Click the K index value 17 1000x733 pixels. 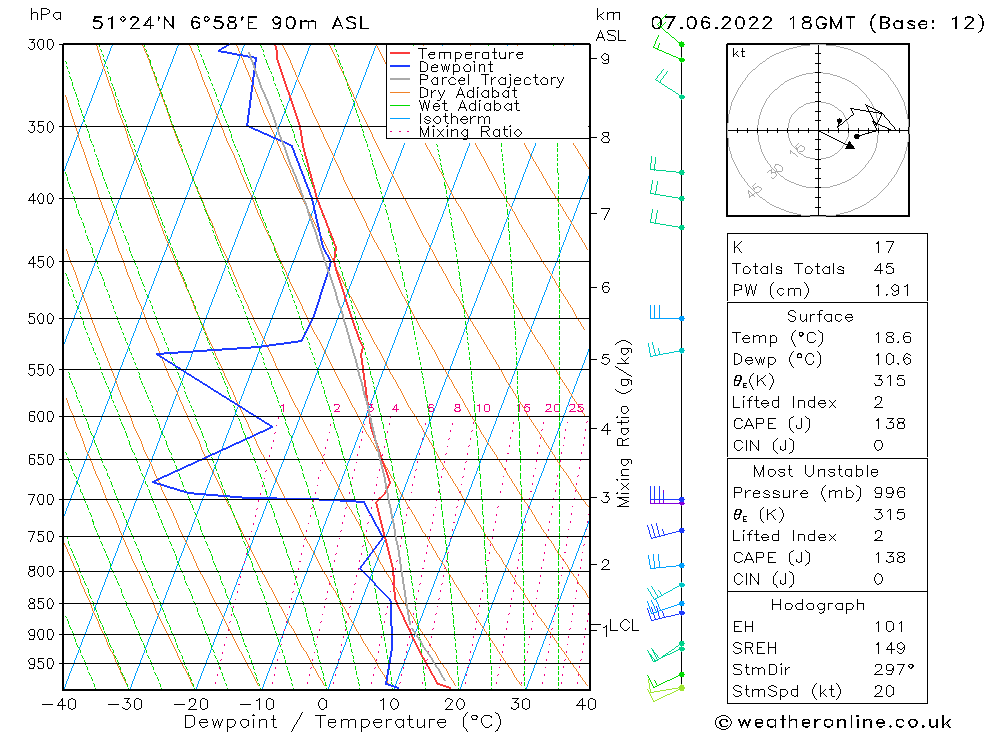tap(885, 247)
